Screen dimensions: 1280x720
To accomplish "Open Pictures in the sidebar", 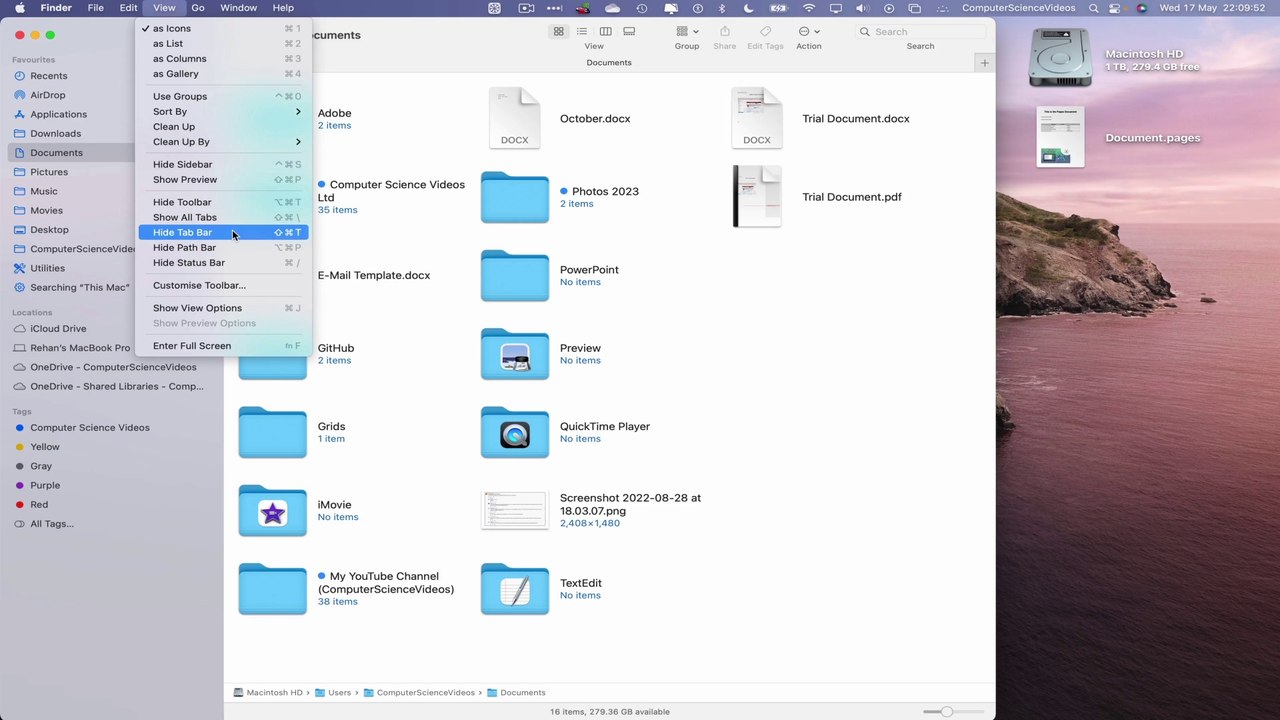I will 49,172.
